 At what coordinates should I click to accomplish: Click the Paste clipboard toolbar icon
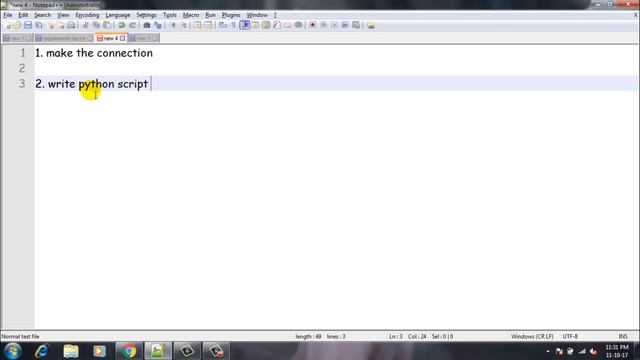[x=107, y=25]
